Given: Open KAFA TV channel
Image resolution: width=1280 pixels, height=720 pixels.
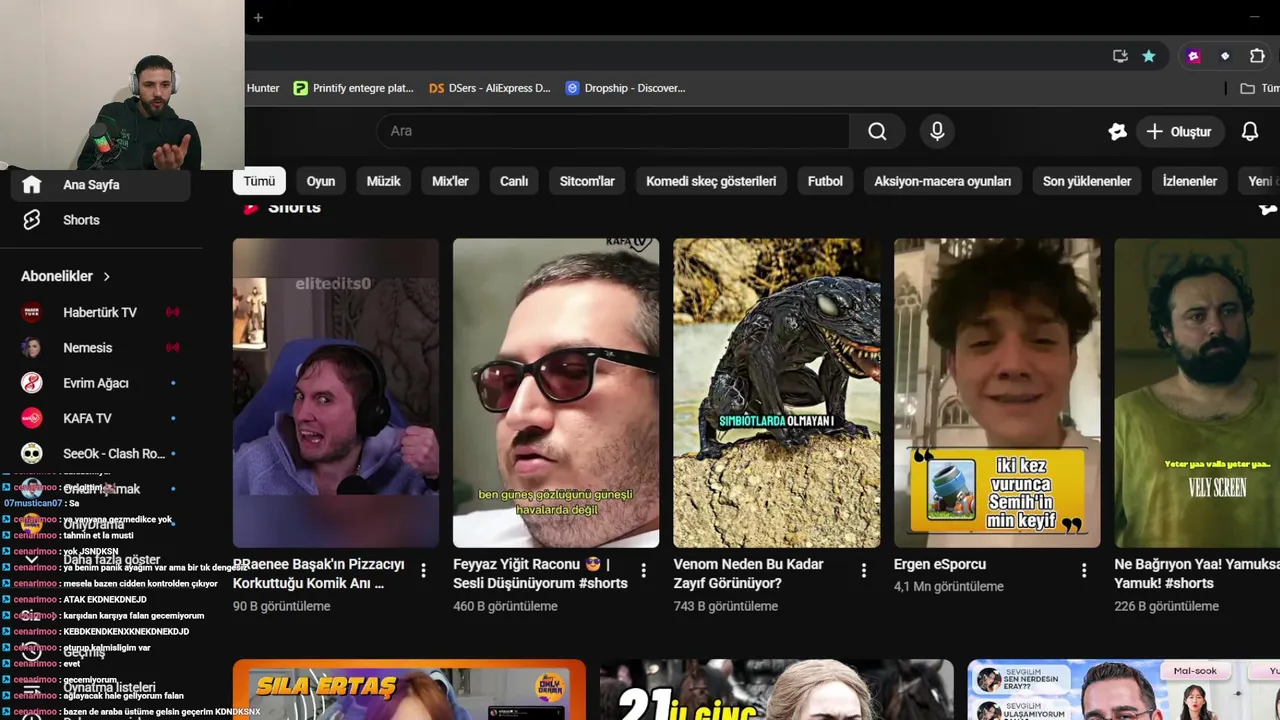Looking at the screenshot, I should pyautogui.click(x=100, y=418).
